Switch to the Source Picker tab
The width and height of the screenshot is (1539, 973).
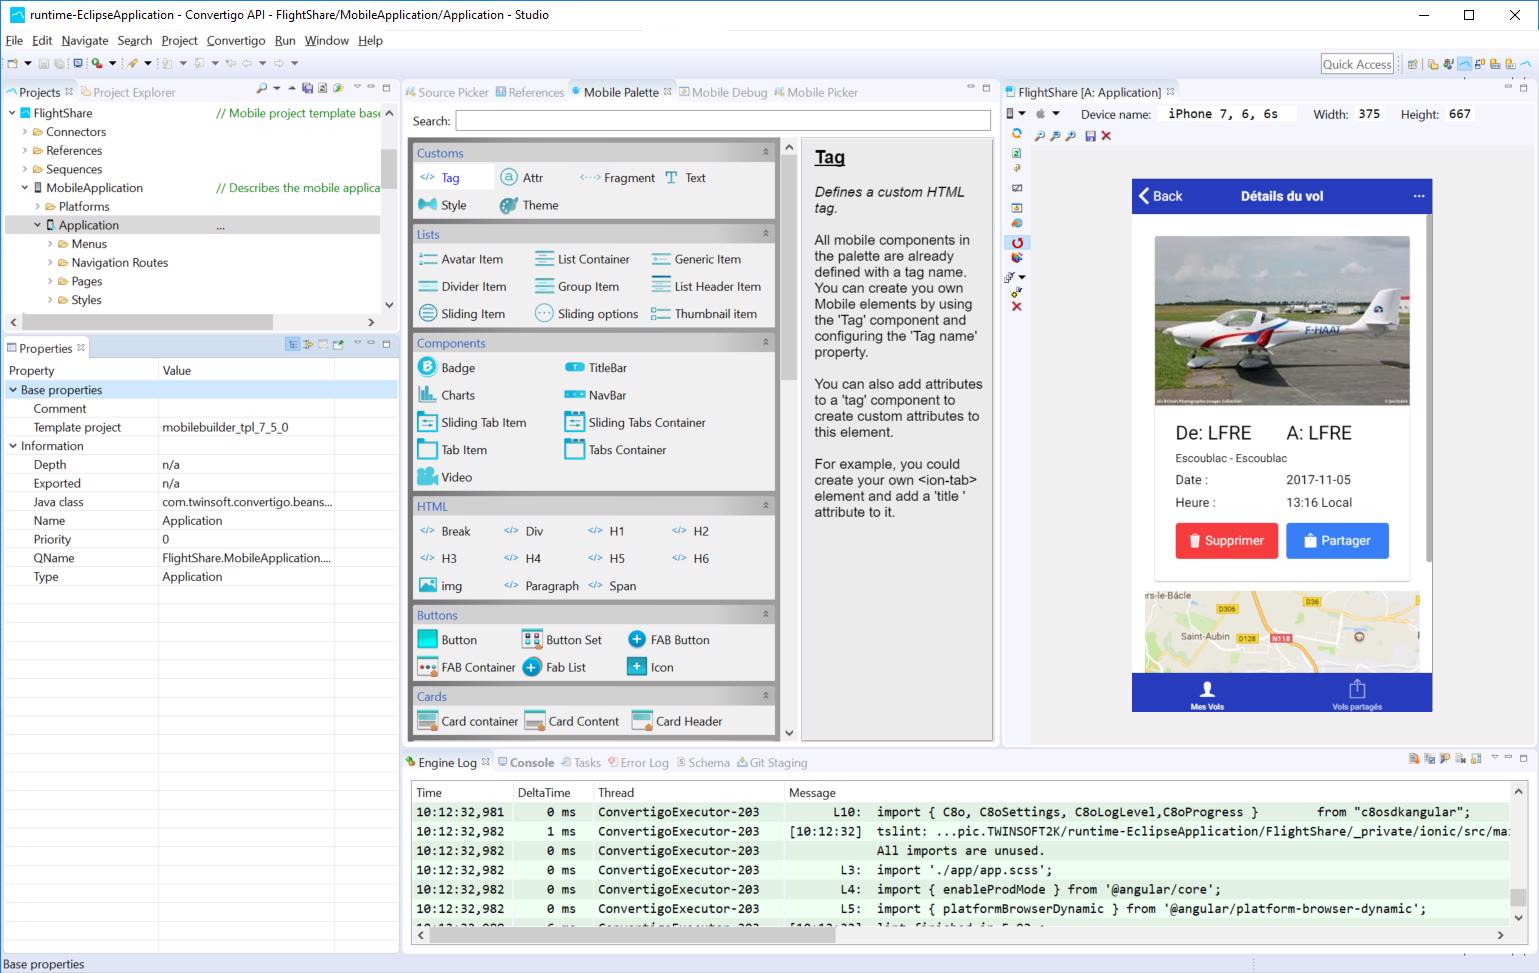tap(447, 92)
